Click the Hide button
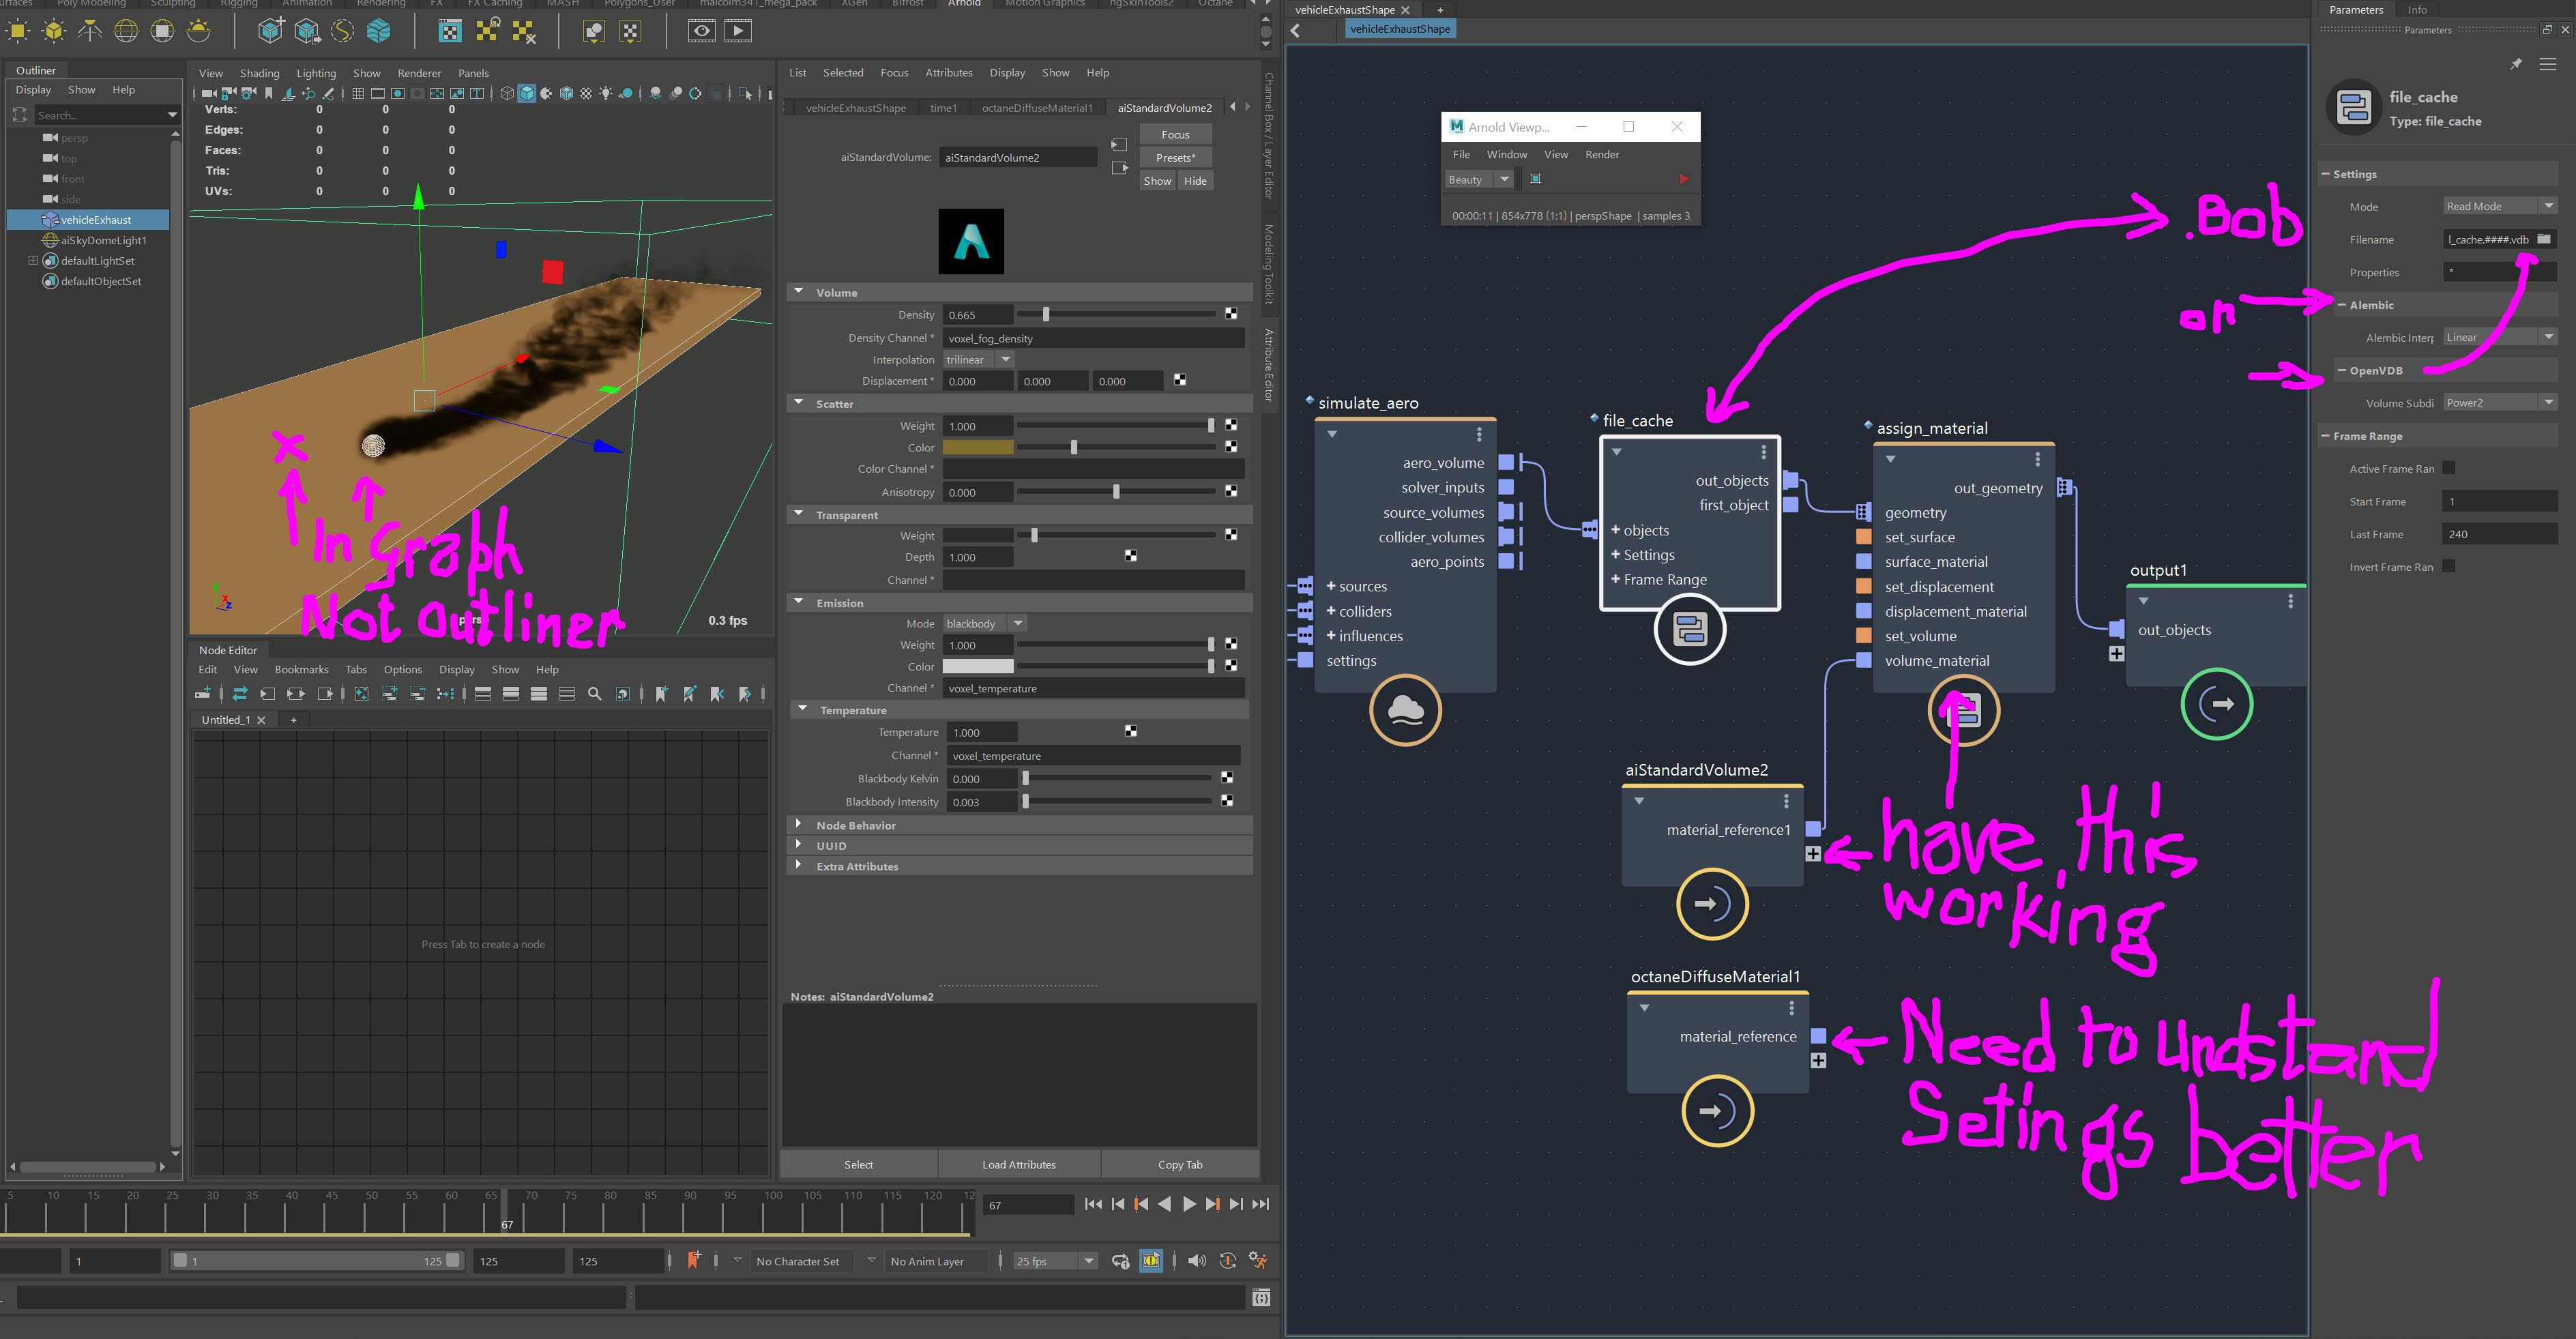Screen dimensions: 2576x1339 click(1195, 181)
